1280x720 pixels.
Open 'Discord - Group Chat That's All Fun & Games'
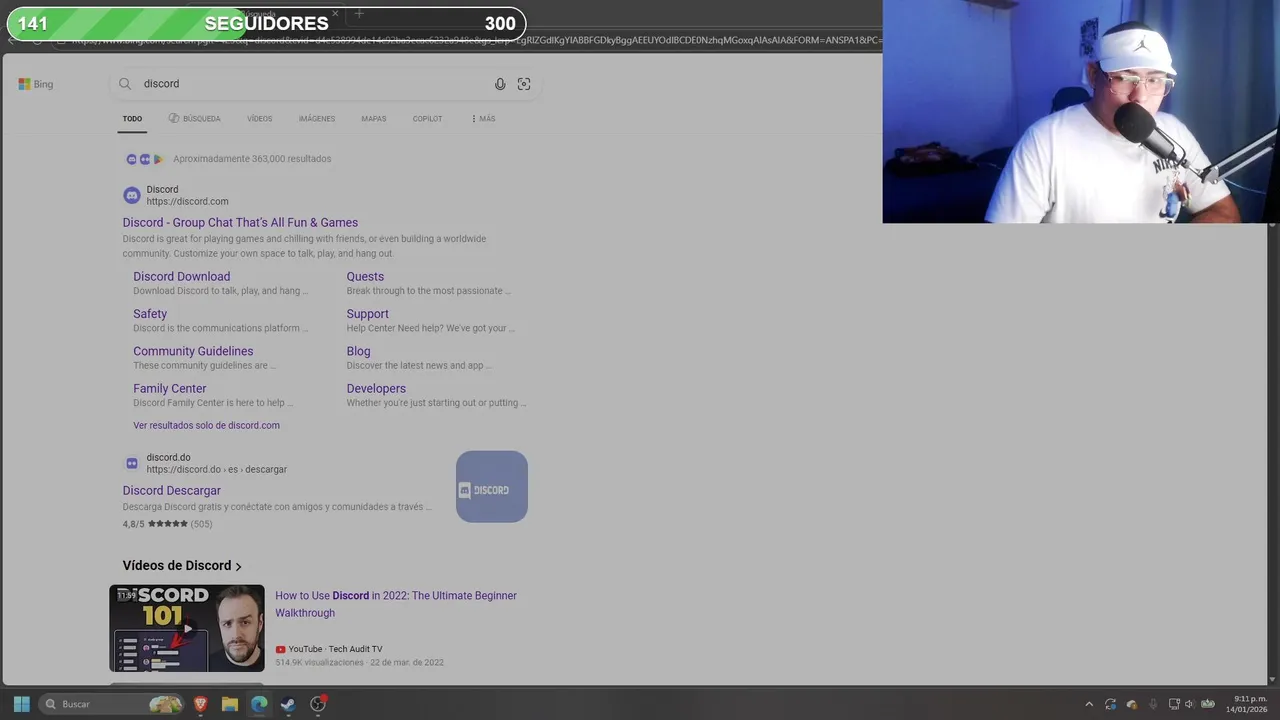240,223
